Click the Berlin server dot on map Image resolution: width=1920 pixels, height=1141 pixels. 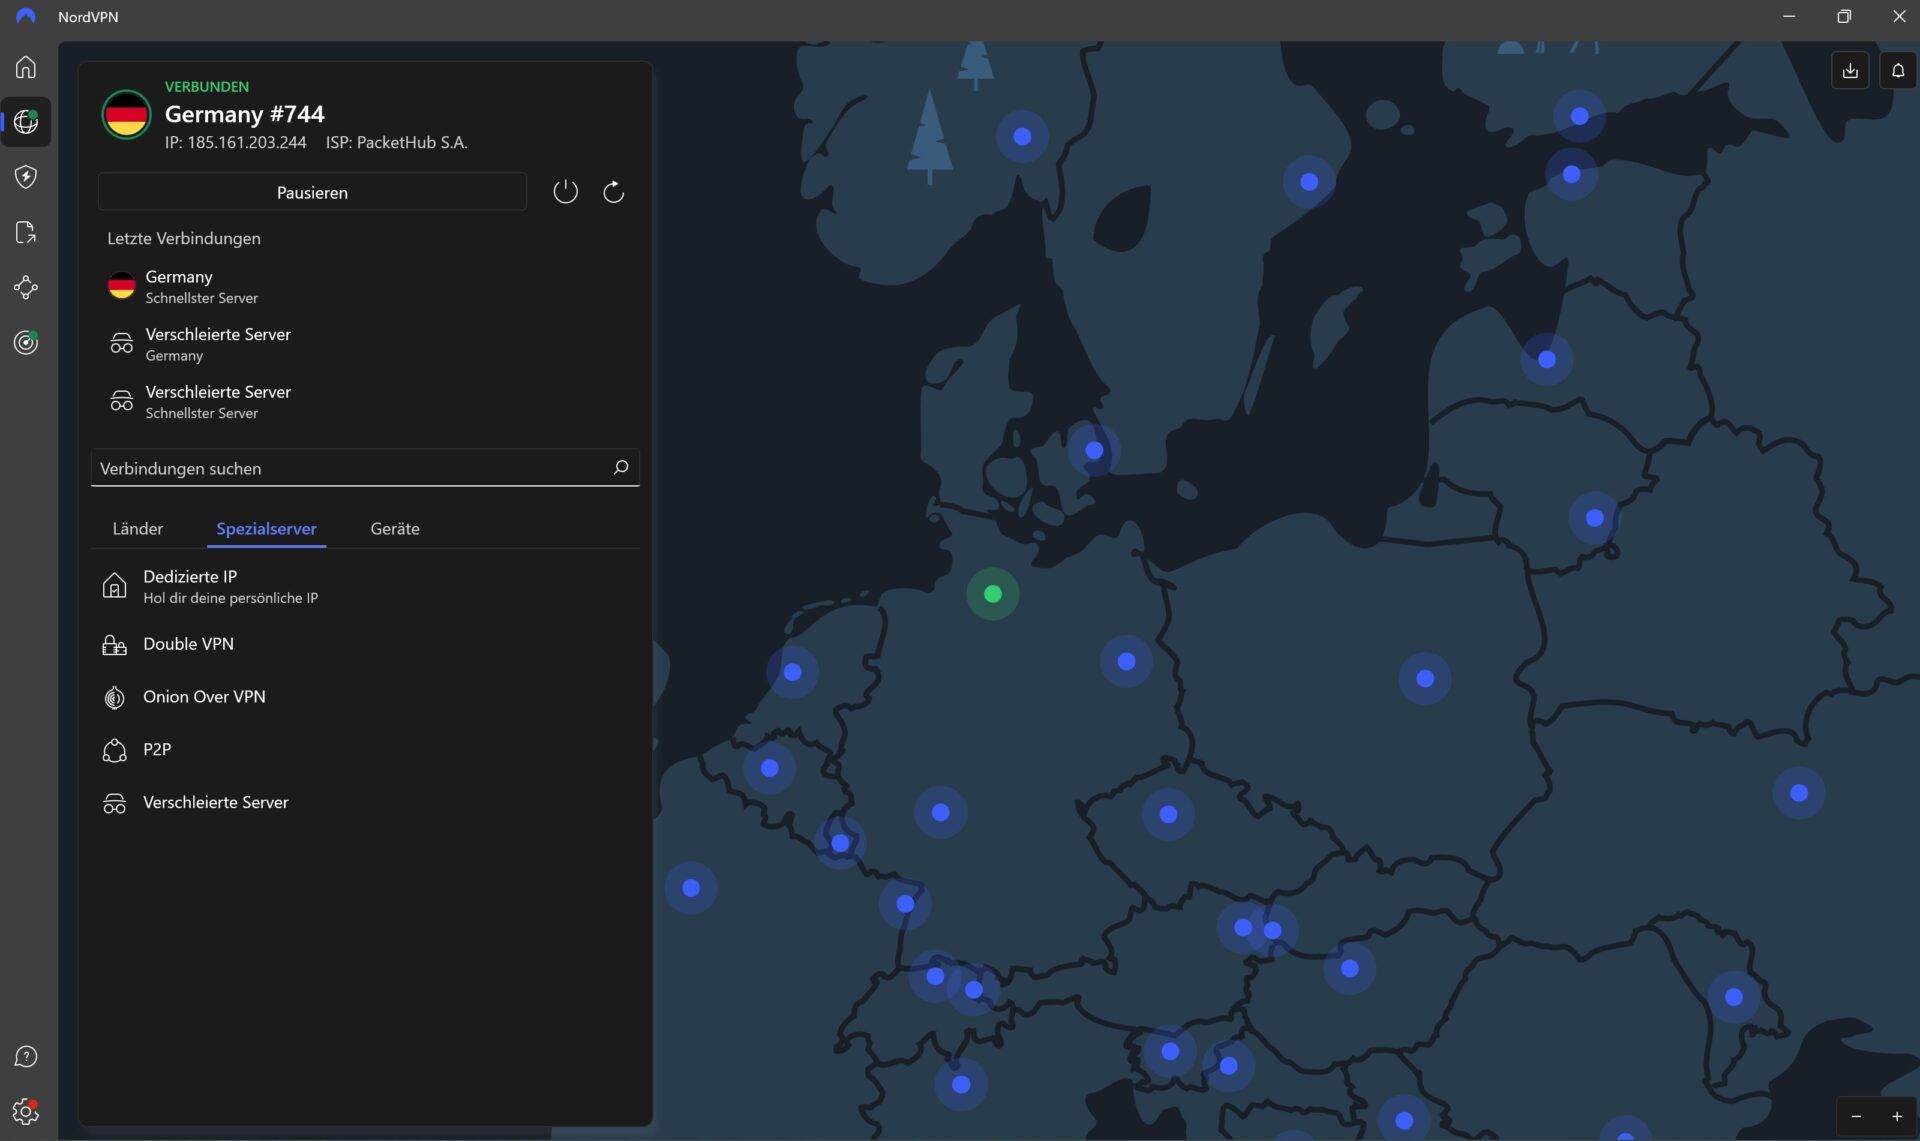click(x=1127, y=661)
